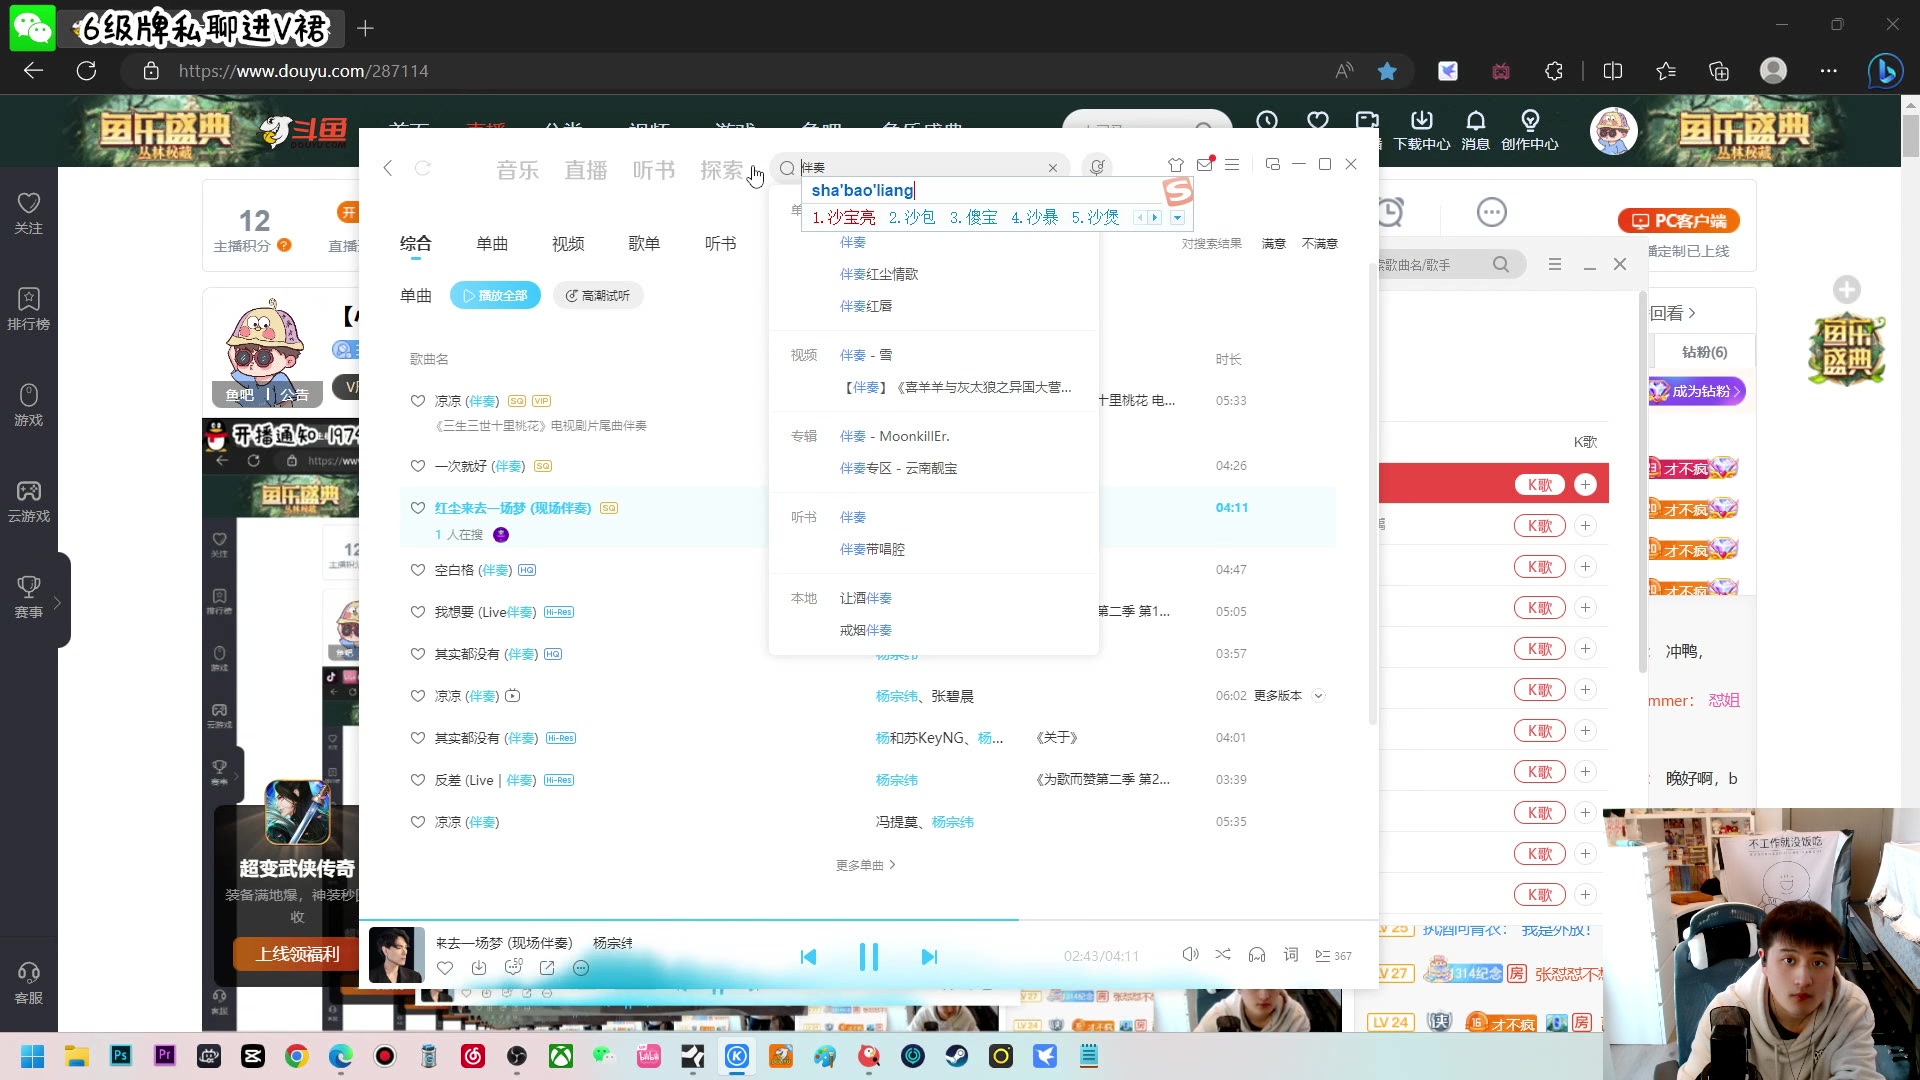The width and height of the screenshot is (1920, 1080).
Task: Open the playlist queue showing 367
Action: pyautogui.click(x=1333, y=956)
